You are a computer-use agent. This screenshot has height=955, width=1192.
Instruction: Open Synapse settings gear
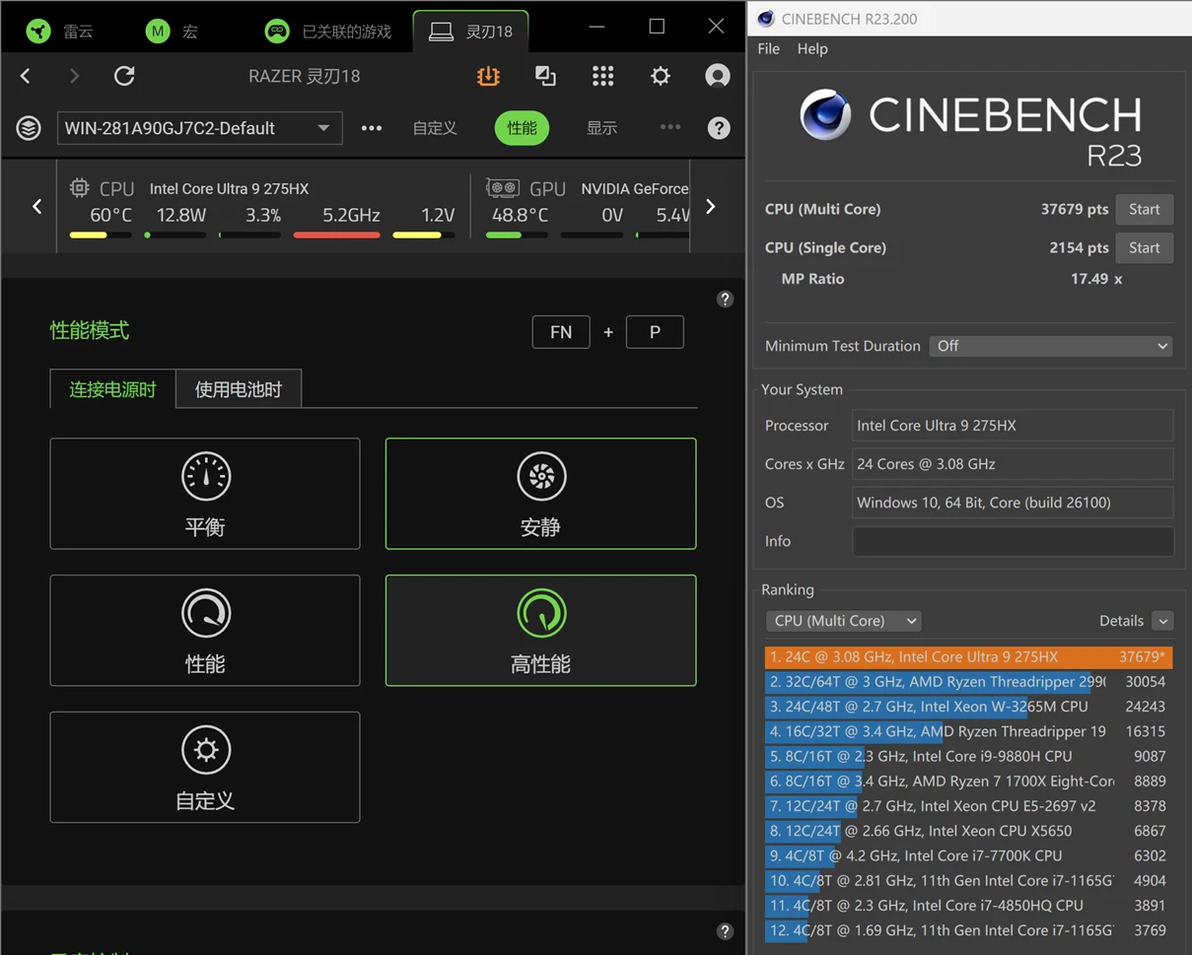661,76
